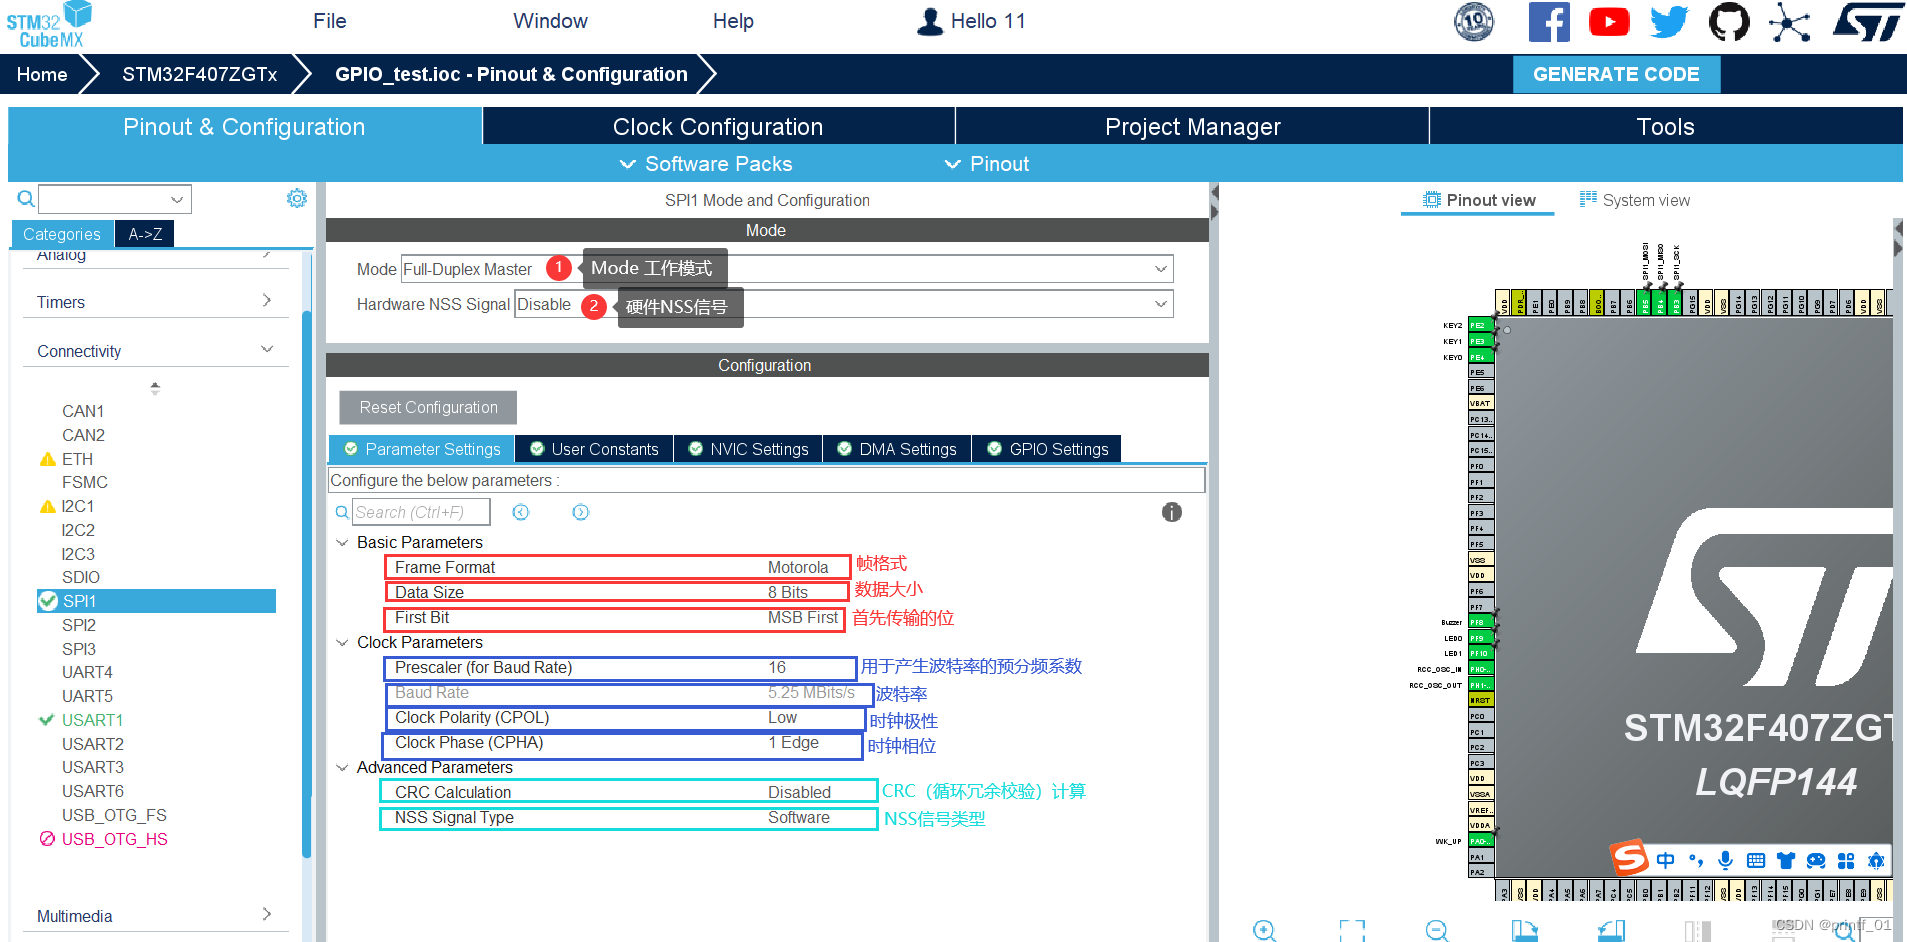The width and height of the screenshot is (1907, 942).
Task: Open the File menu
Action: tap(330, 21)
